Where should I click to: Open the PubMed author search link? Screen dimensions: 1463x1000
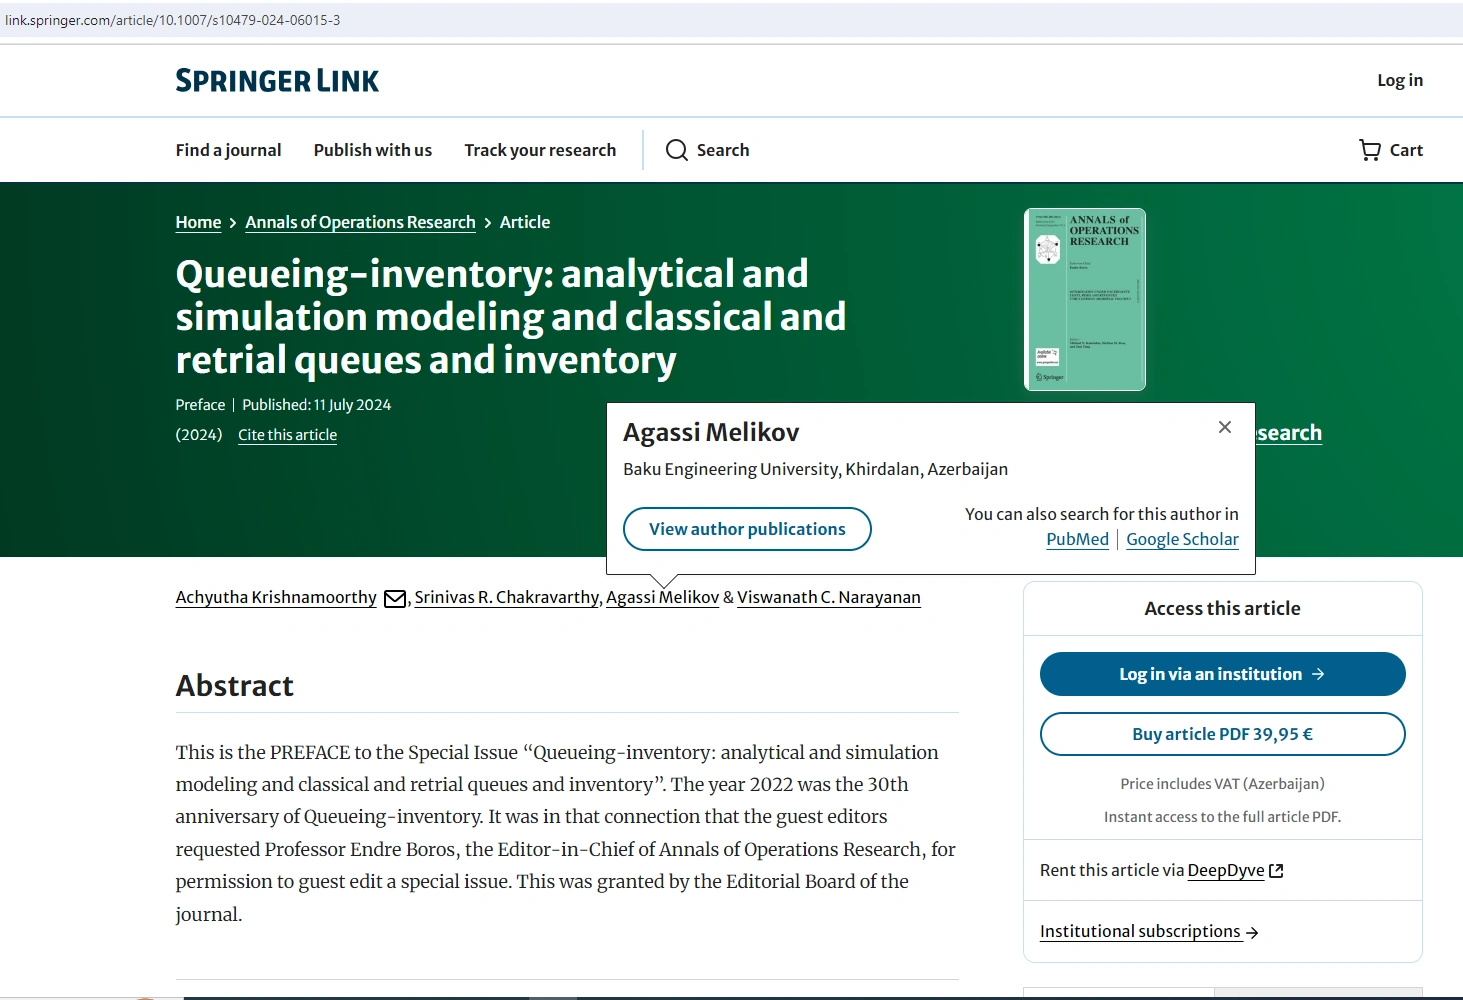coord(1077,539)
